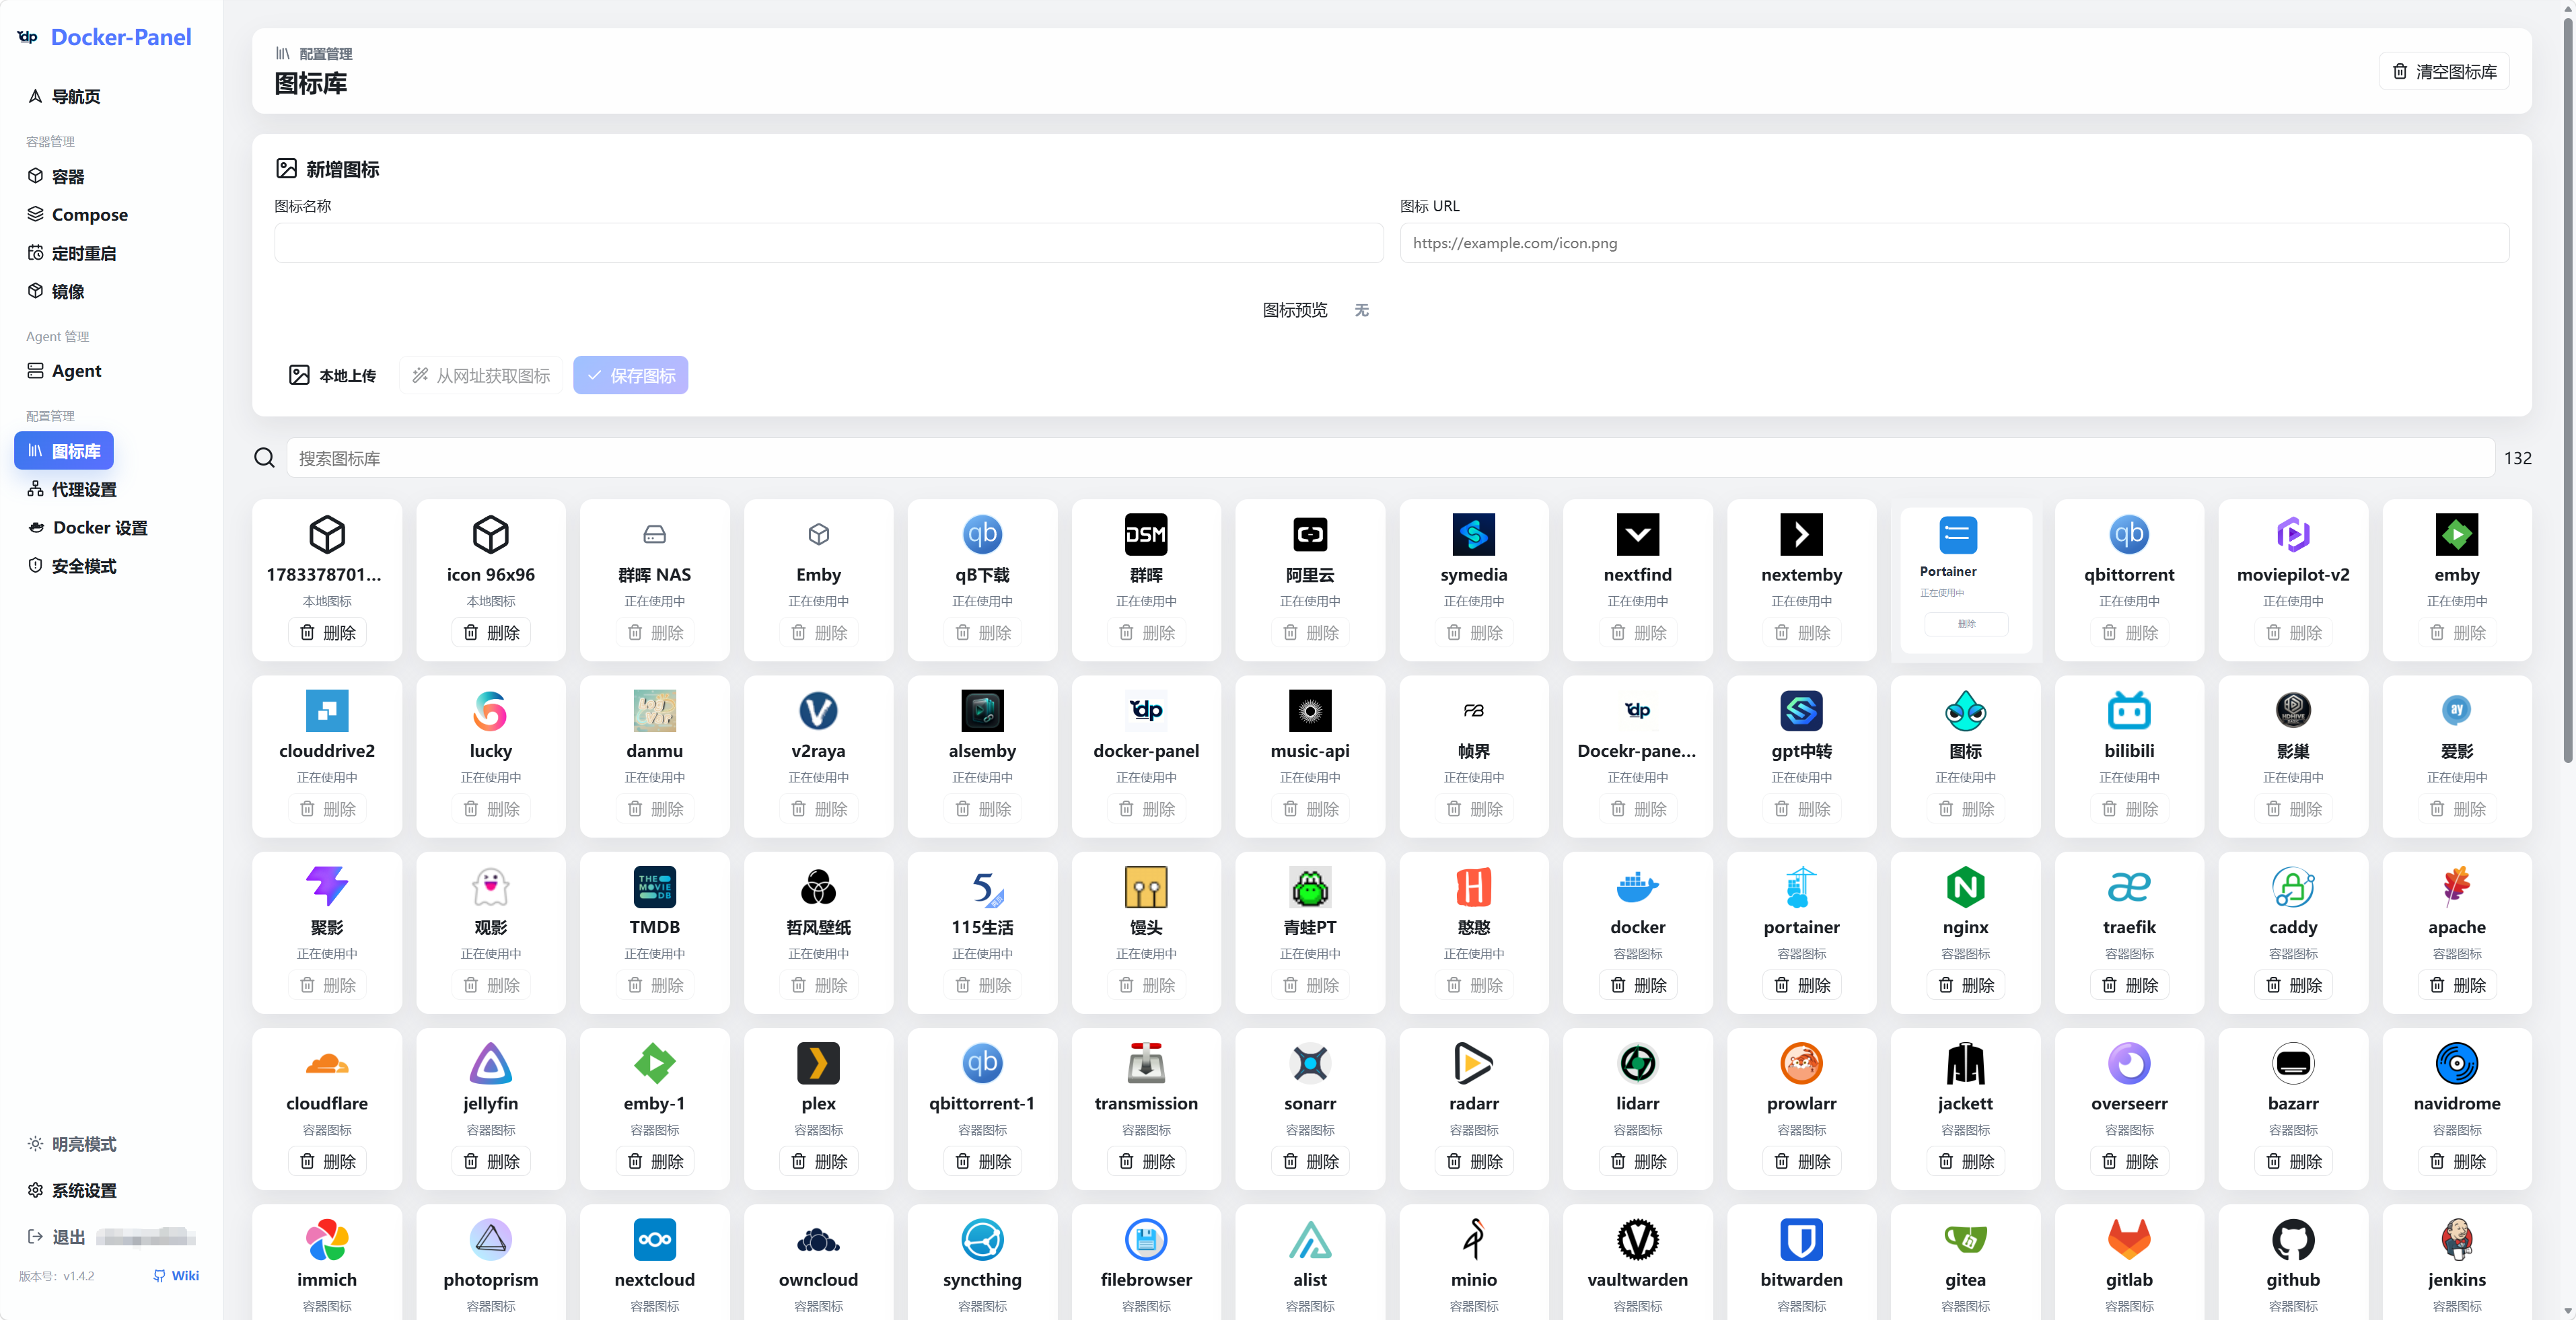2576x1320 pixels.
Task: Select 图标库 in the sidebar
Action: [64, 451]
